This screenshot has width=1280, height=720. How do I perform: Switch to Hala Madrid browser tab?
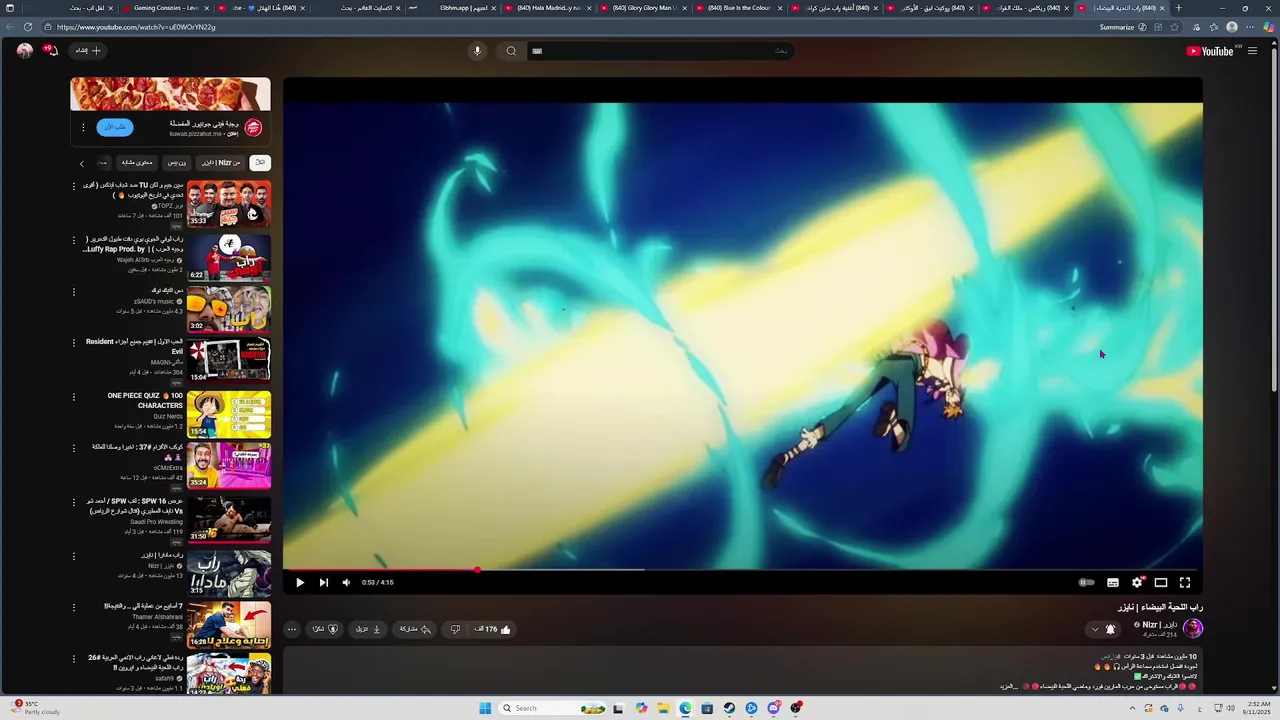click(547, 8)
